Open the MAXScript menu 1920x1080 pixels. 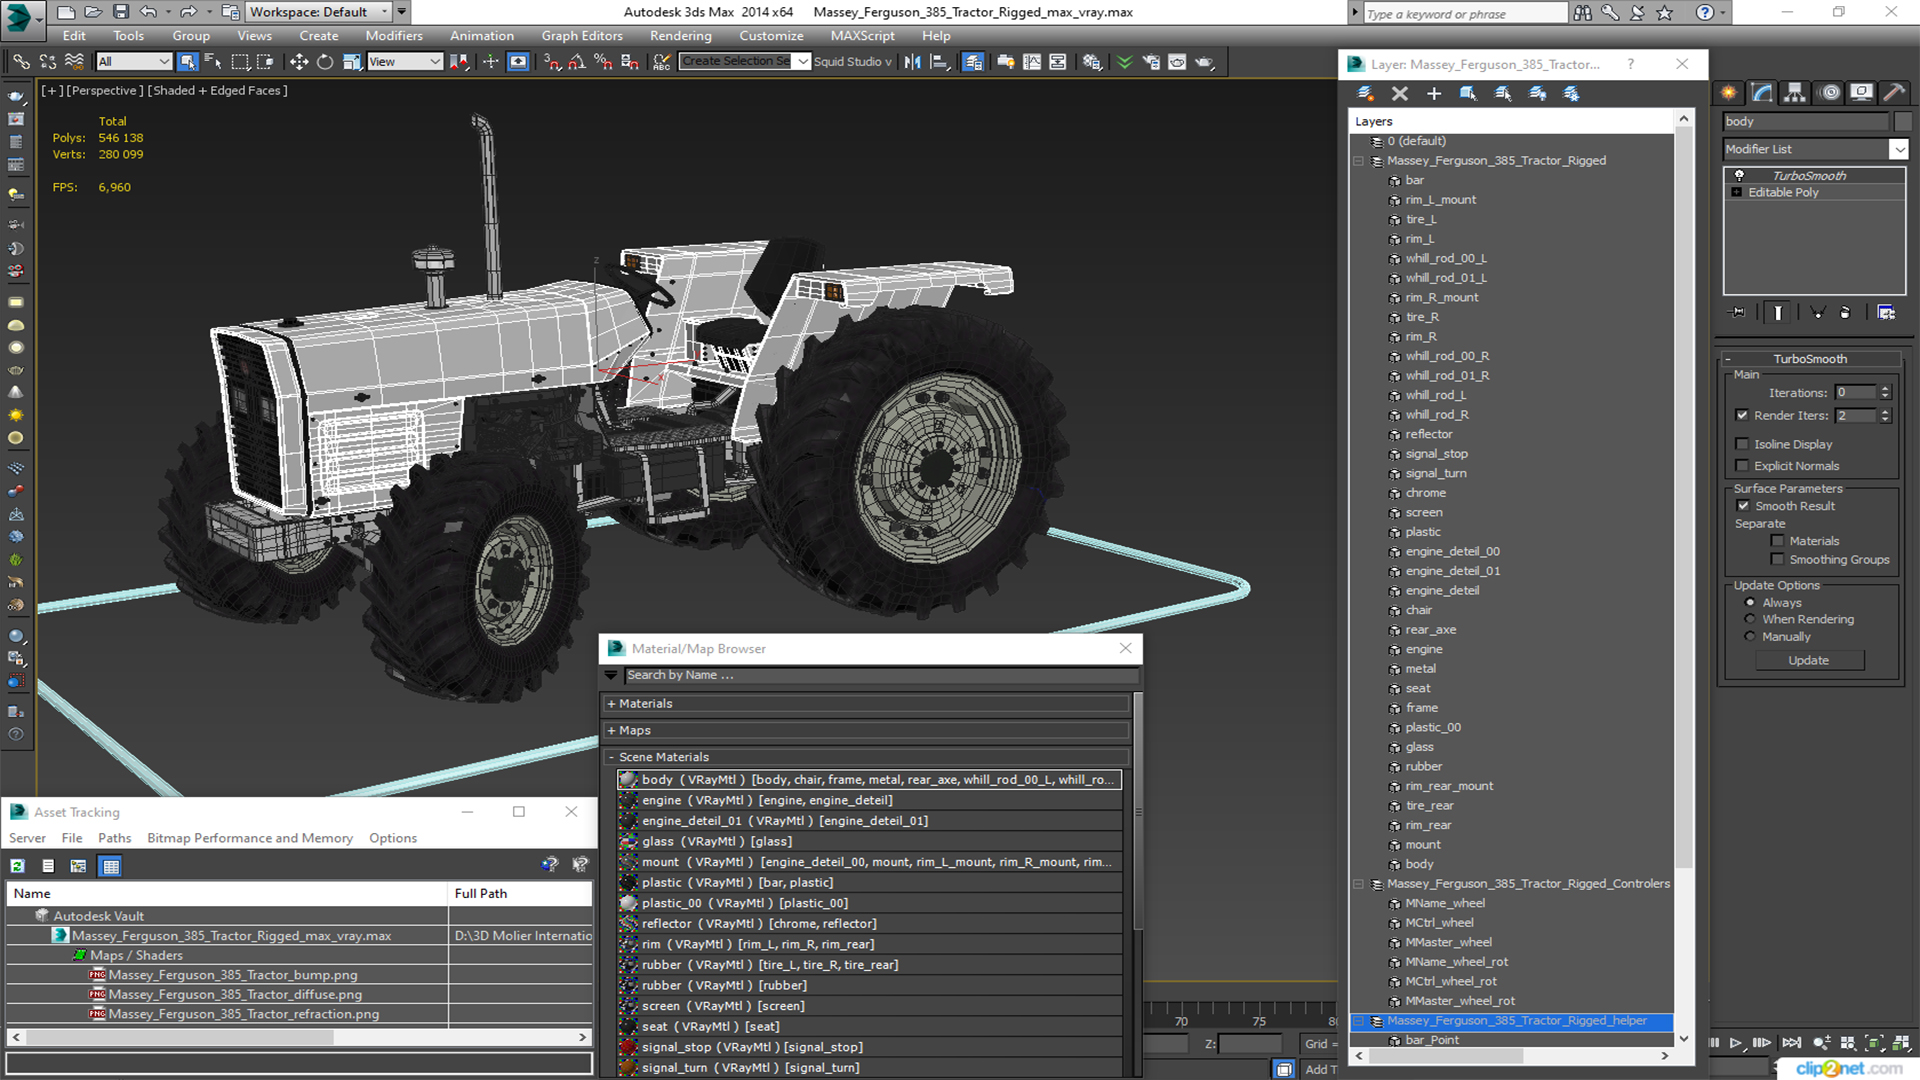pyautogui.click(x=862, y=35)
